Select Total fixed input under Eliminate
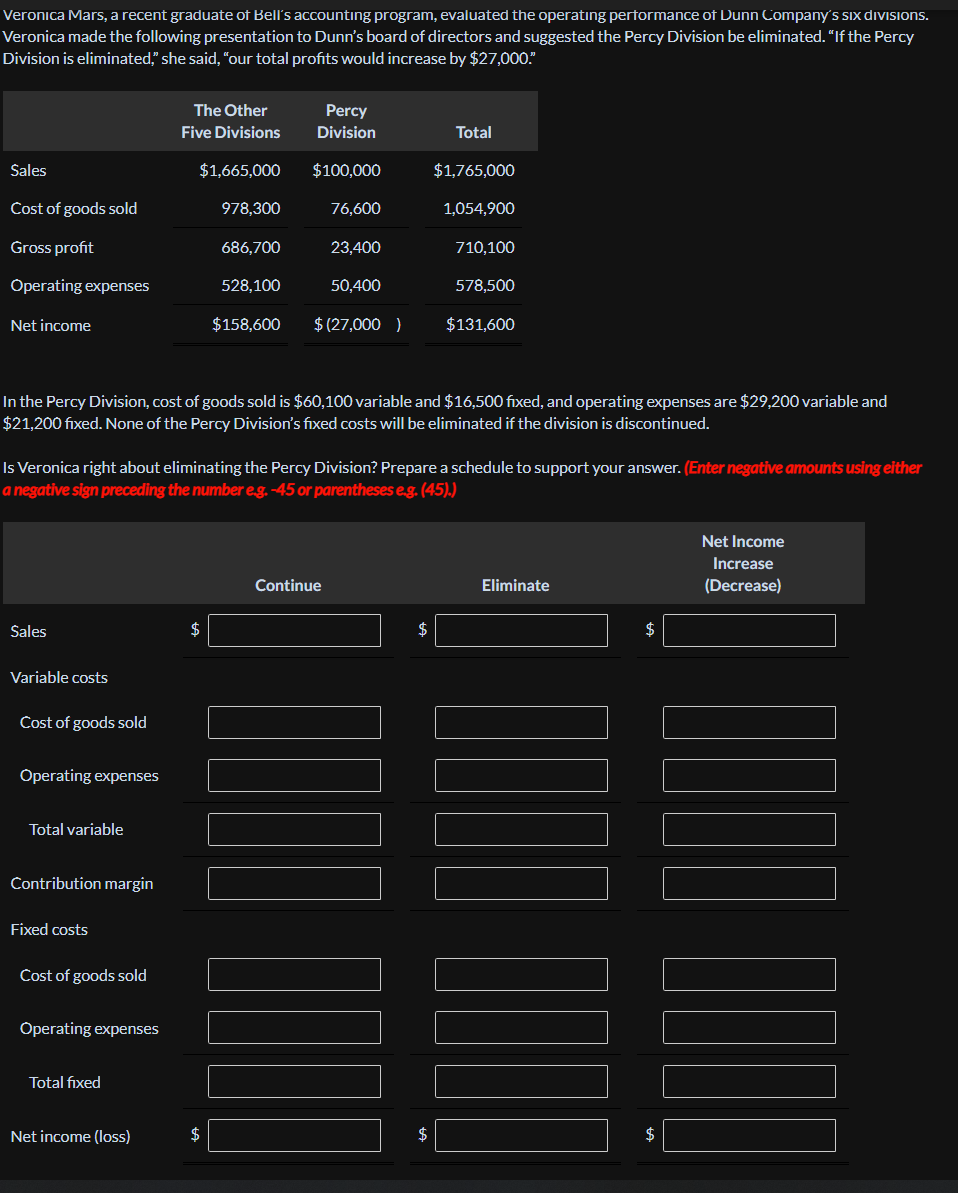The image size is (958, 1193). (x=521, y=1082)
